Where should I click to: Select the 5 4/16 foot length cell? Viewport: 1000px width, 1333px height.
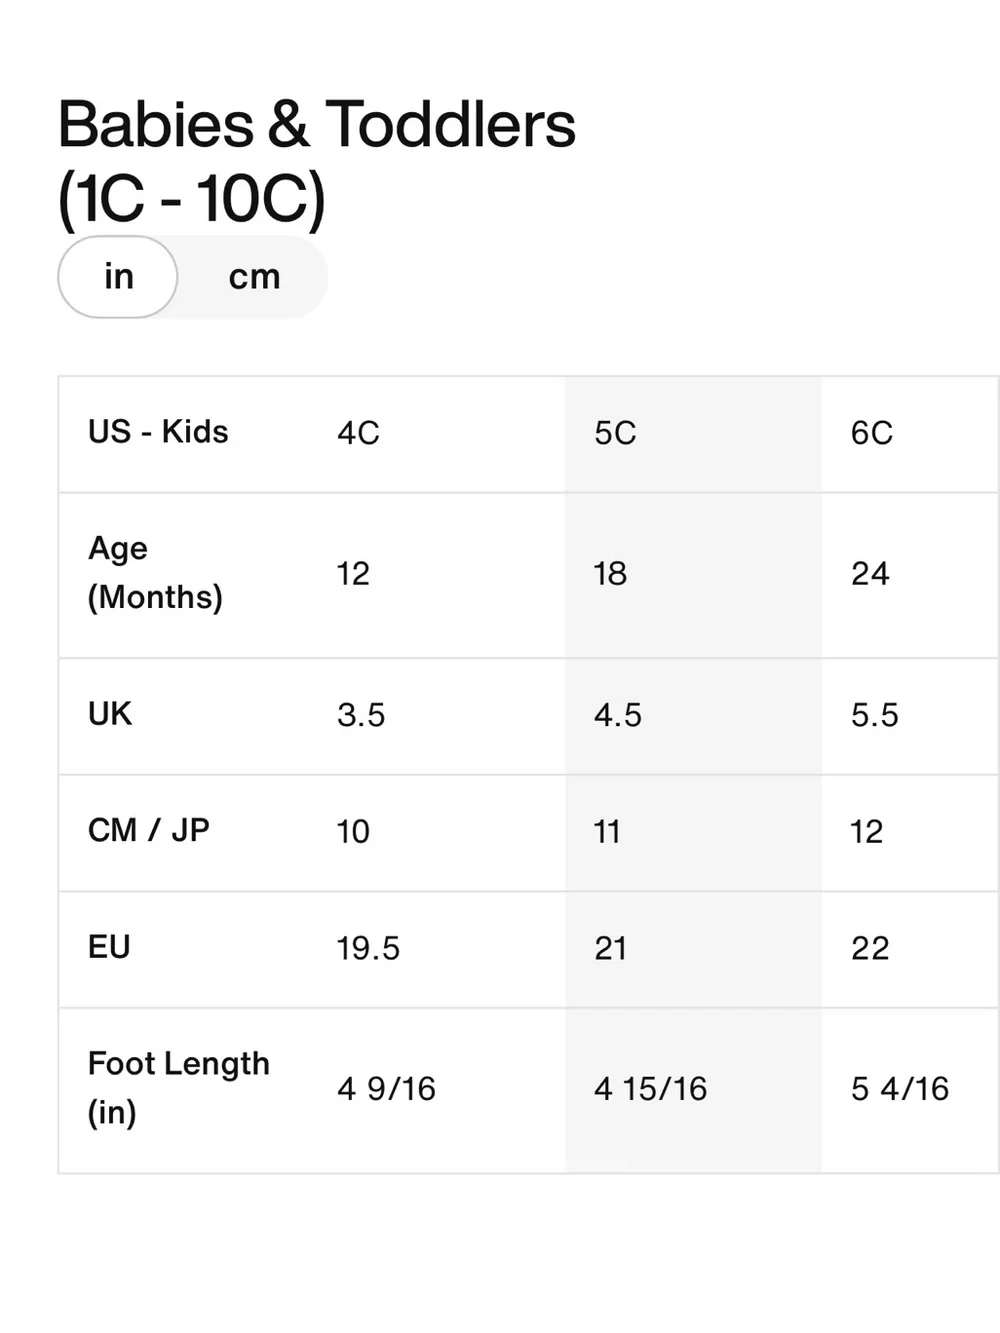coord(900,1089)
